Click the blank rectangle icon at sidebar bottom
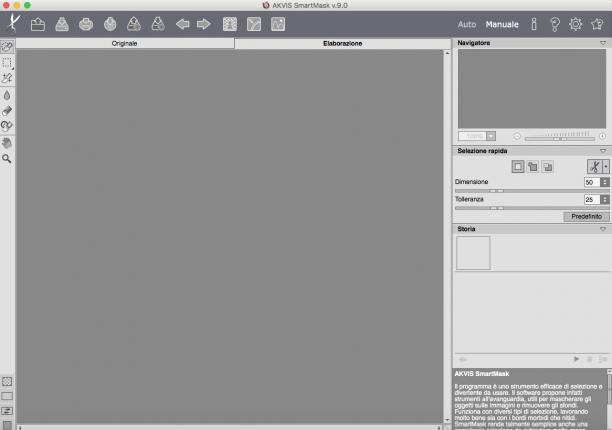This screenshot has height=430, width=612. (x=7, y=396)
